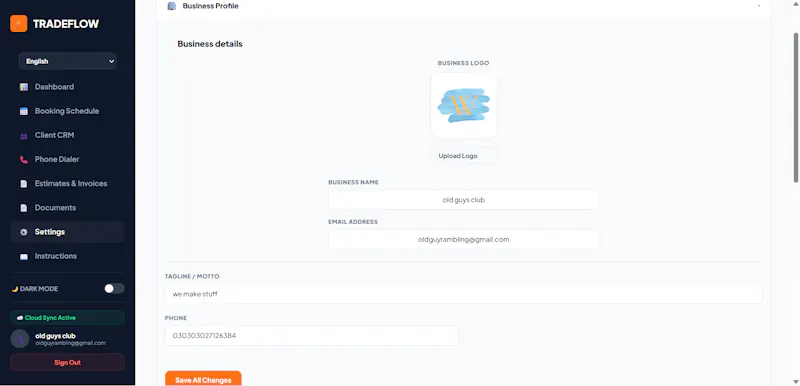Focus the Business Name input field
This screenshot has height=386, width=800.
[463, 200]
